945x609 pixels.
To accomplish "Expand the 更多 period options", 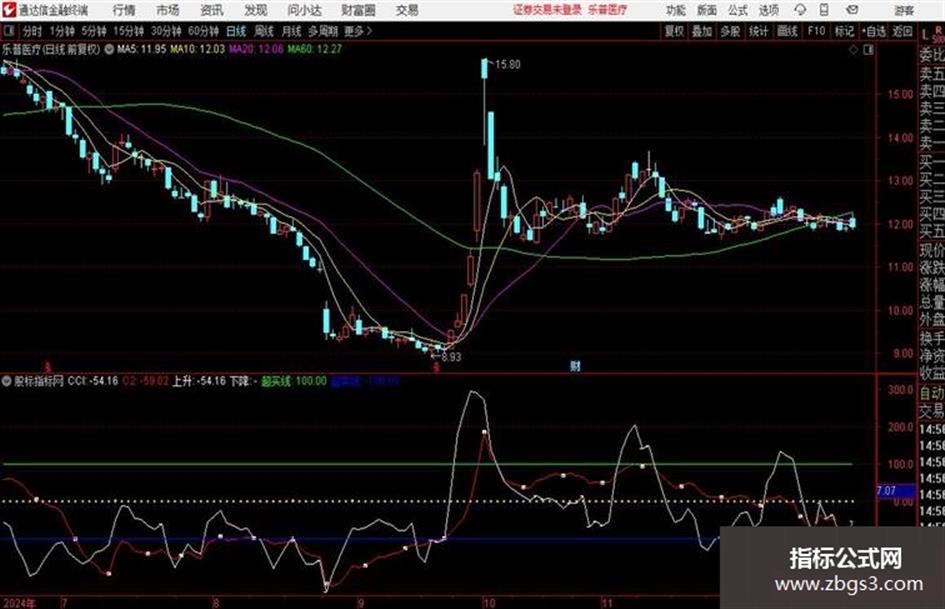I will [x=357, y=31].
